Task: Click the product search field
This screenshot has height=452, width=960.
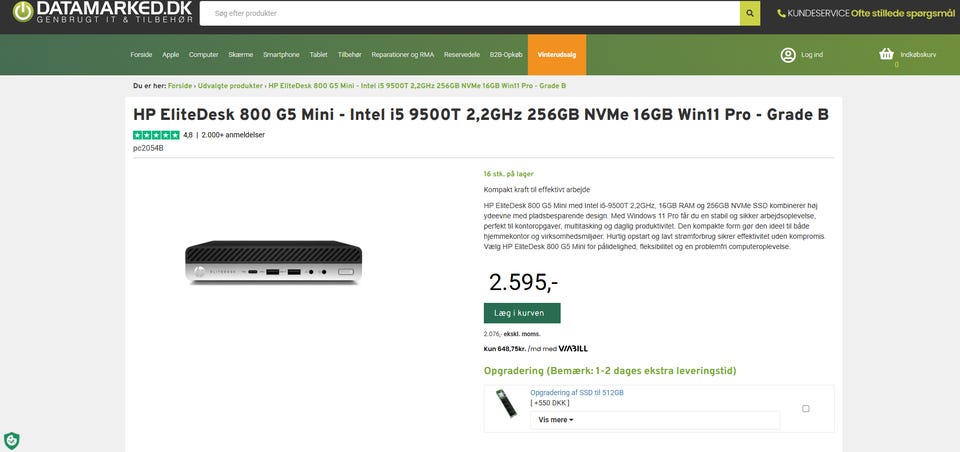Action: coord(470,14)
